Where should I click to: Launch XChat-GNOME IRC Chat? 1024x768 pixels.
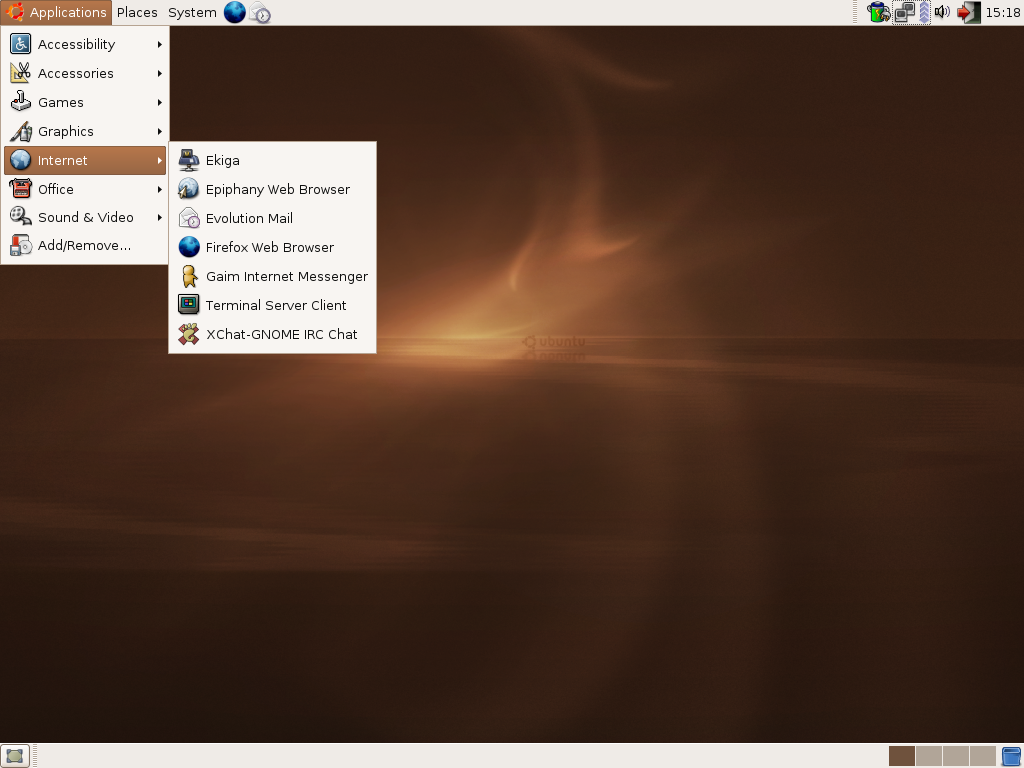point(272,334)
